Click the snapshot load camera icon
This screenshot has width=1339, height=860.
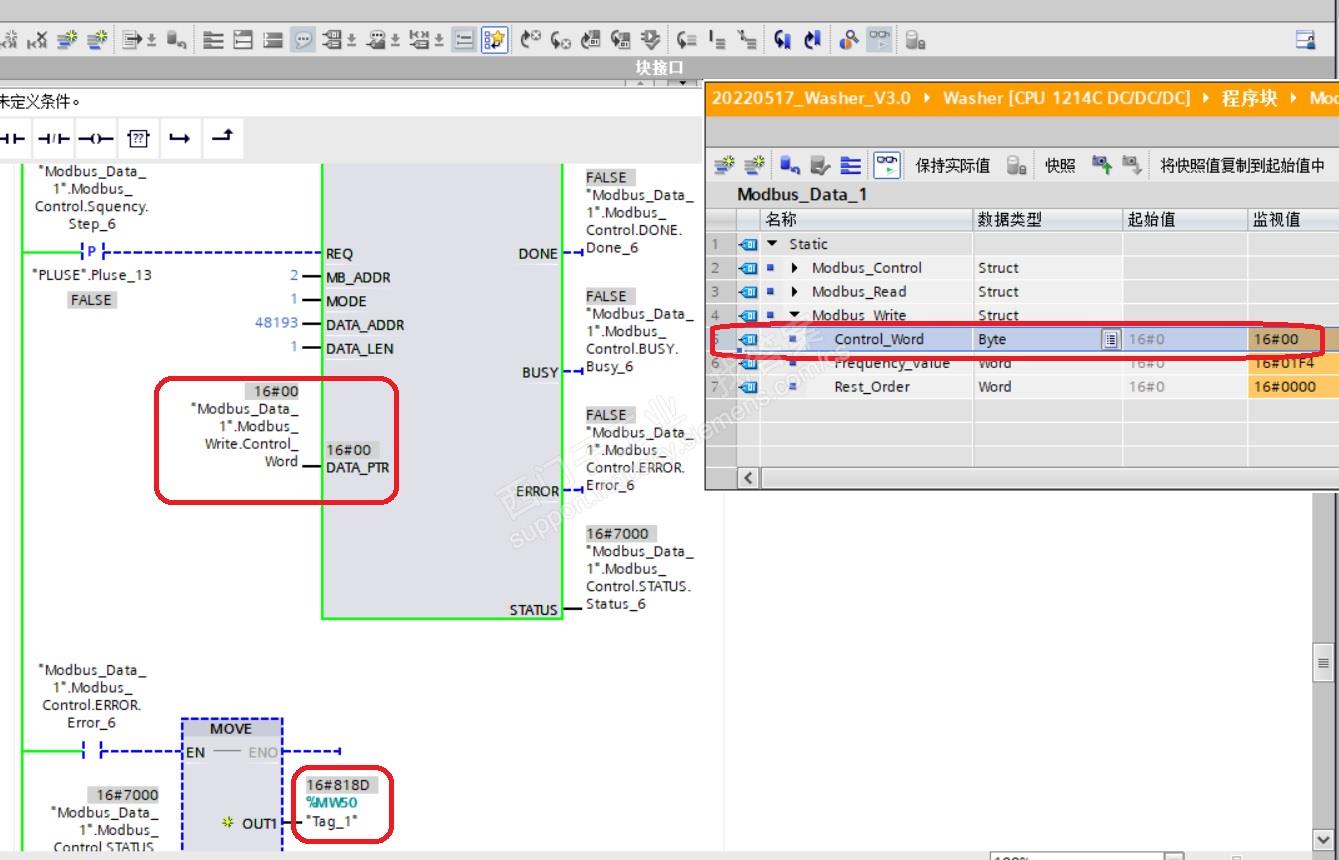(x=1102, y=165)
